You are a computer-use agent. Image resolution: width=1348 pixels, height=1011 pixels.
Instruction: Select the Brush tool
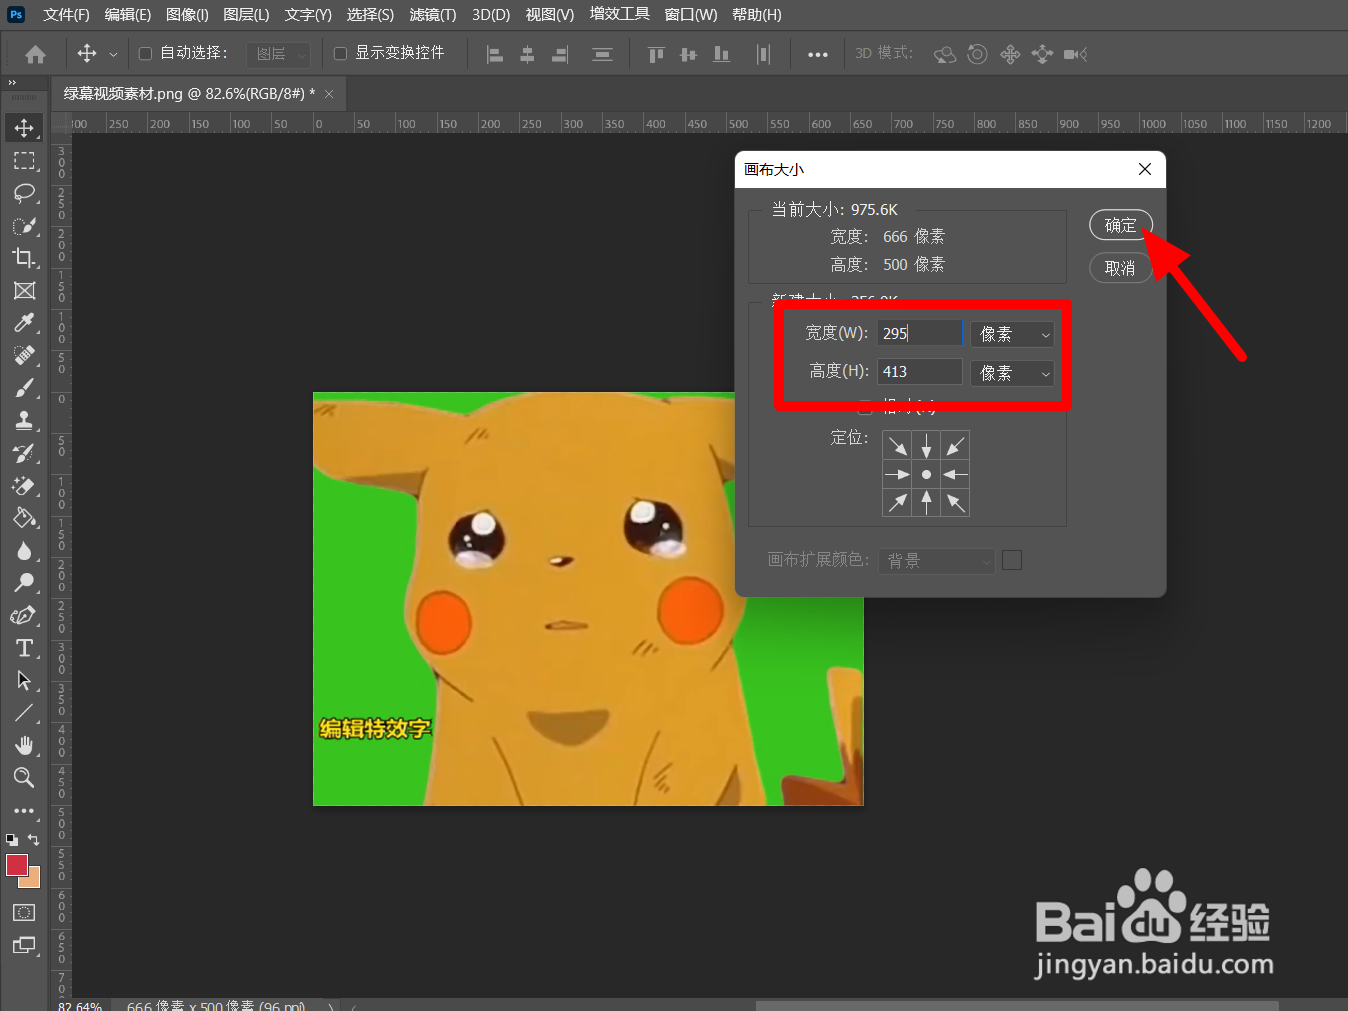(24, 388)
